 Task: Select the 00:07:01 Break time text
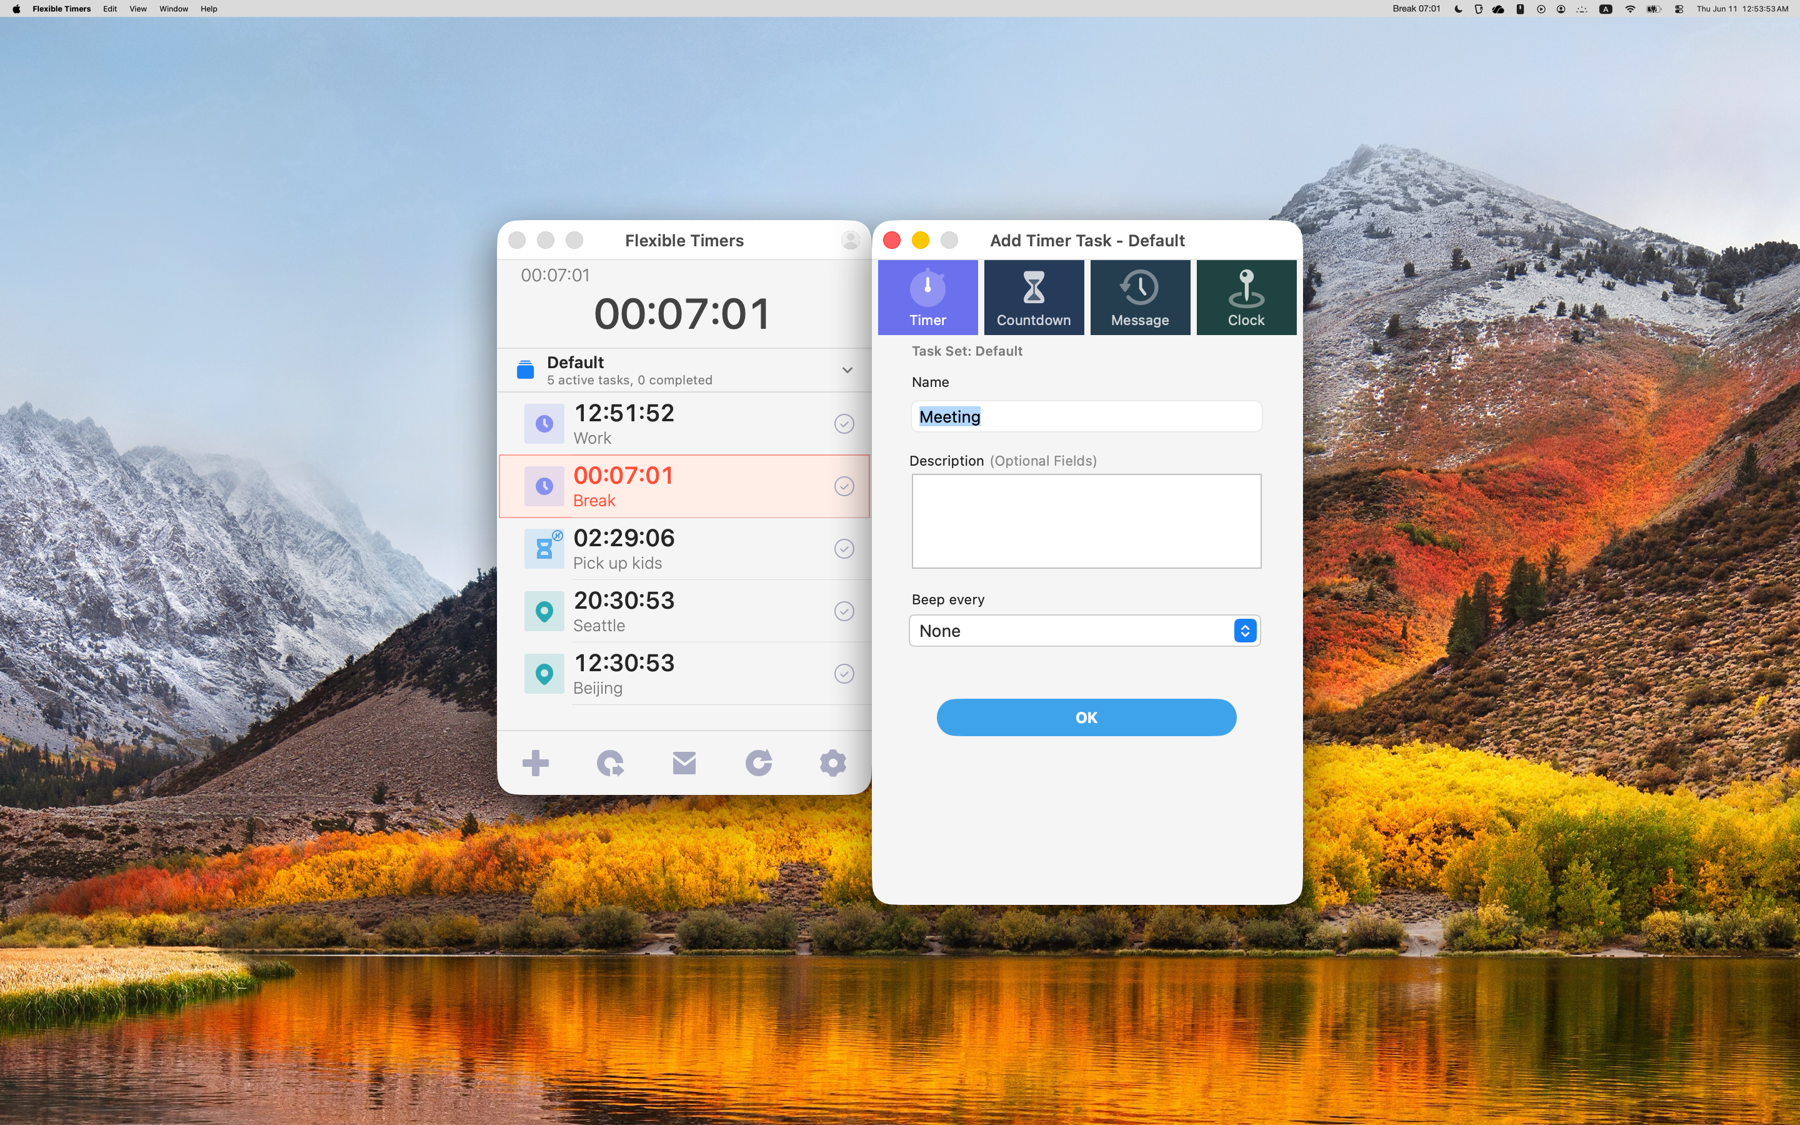pos(623,475)
